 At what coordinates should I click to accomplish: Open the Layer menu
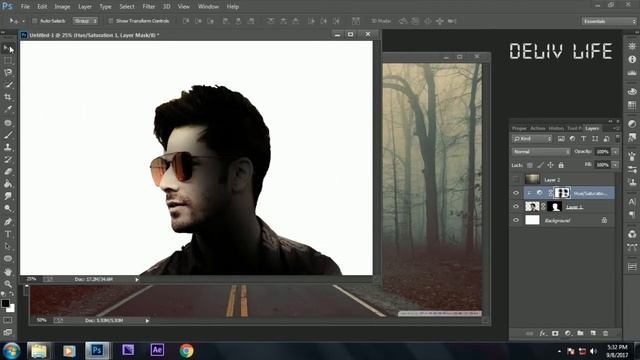click(x=85, y=7)
